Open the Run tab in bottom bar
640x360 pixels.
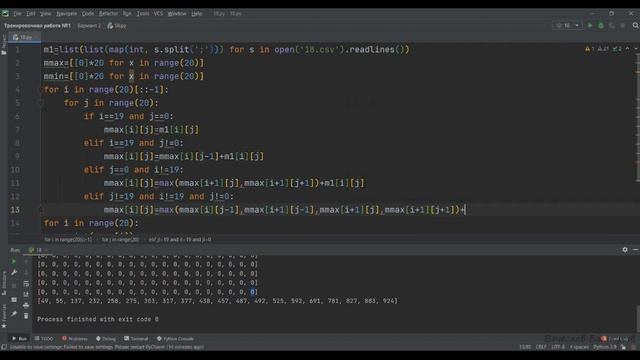point(19,338)
